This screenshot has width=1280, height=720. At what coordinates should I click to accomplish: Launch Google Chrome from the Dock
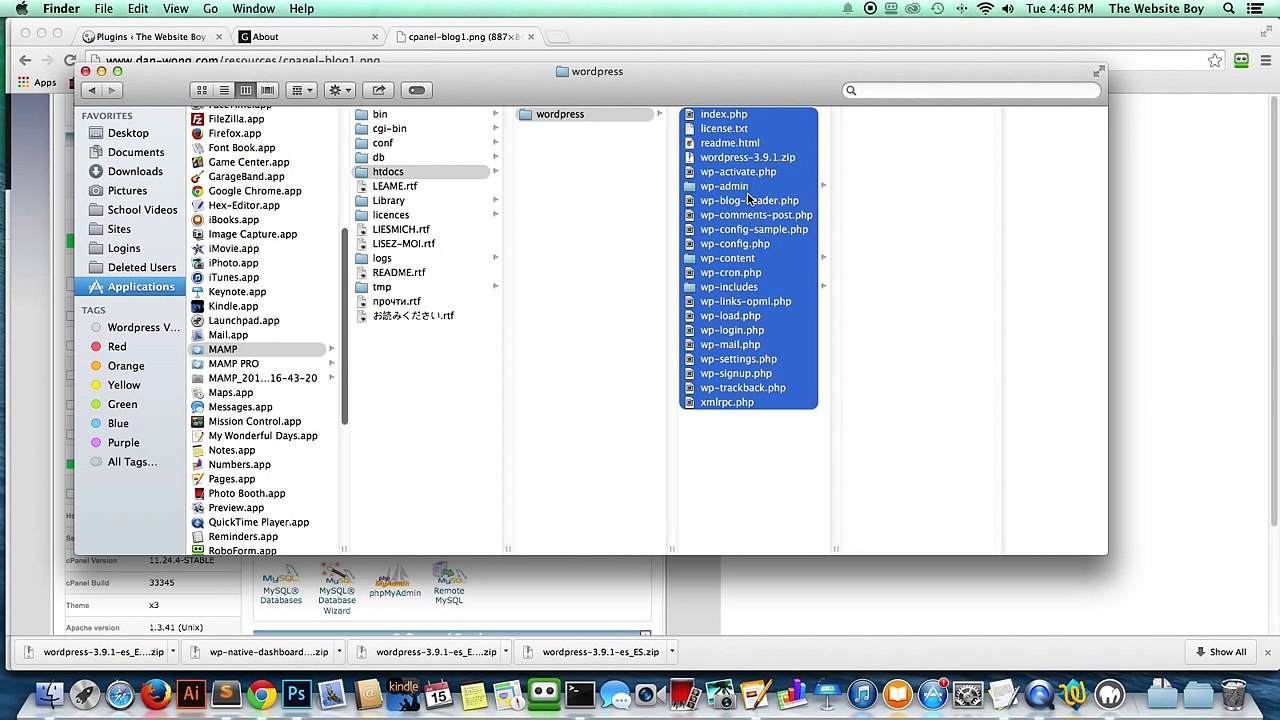262,694
